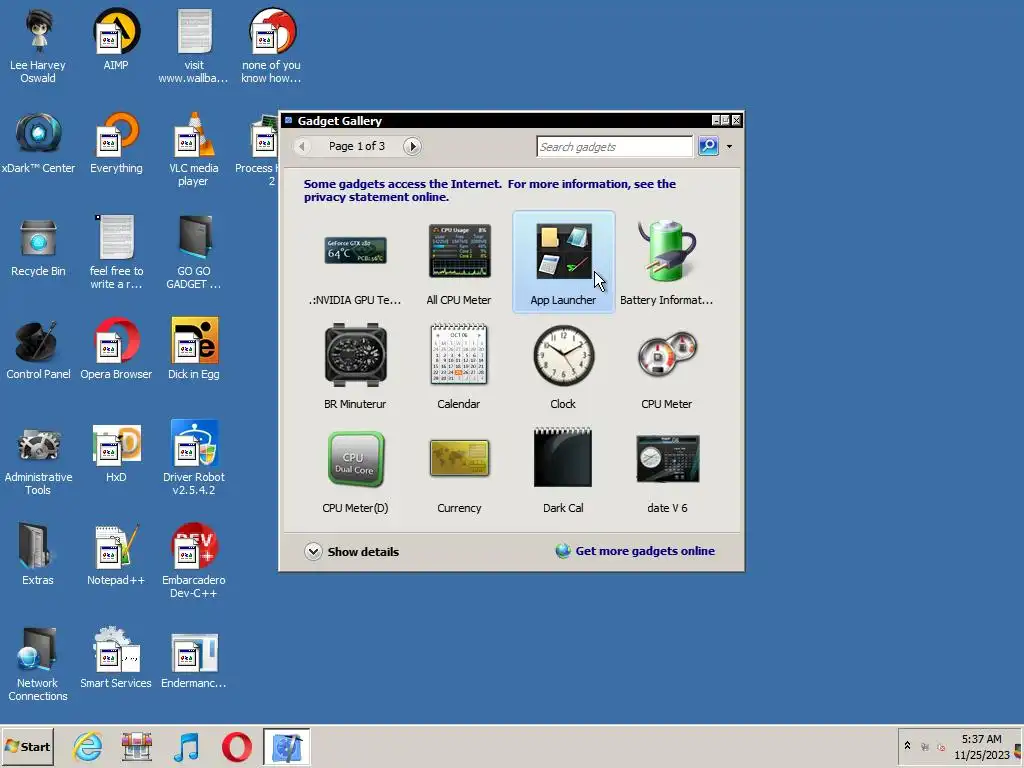Open the taskbar clock showing 5:37 AM
Screen dimensions: 1024x768
(x=981, y=747)
